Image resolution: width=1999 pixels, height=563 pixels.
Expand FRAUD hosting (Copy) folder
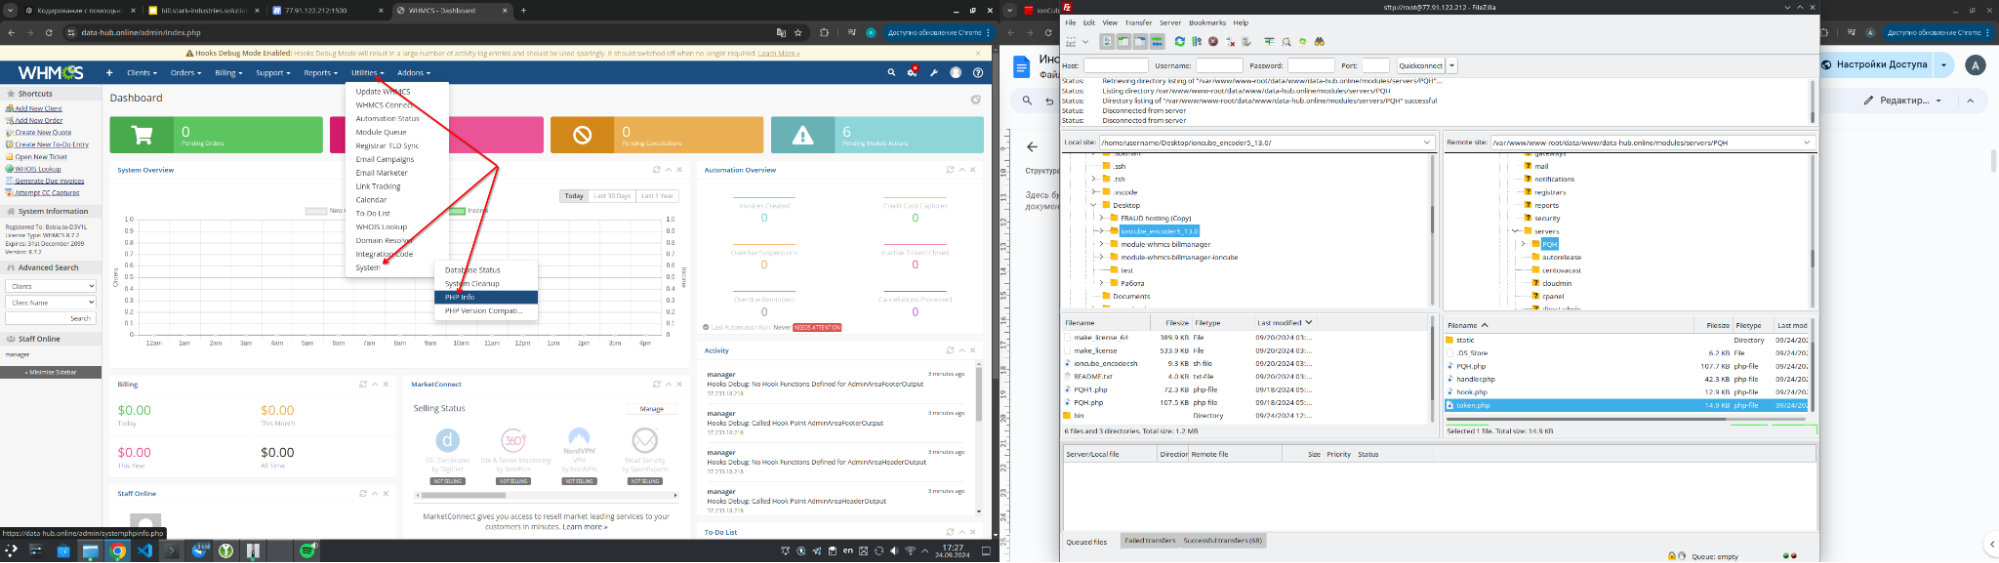coord(1102,218)
